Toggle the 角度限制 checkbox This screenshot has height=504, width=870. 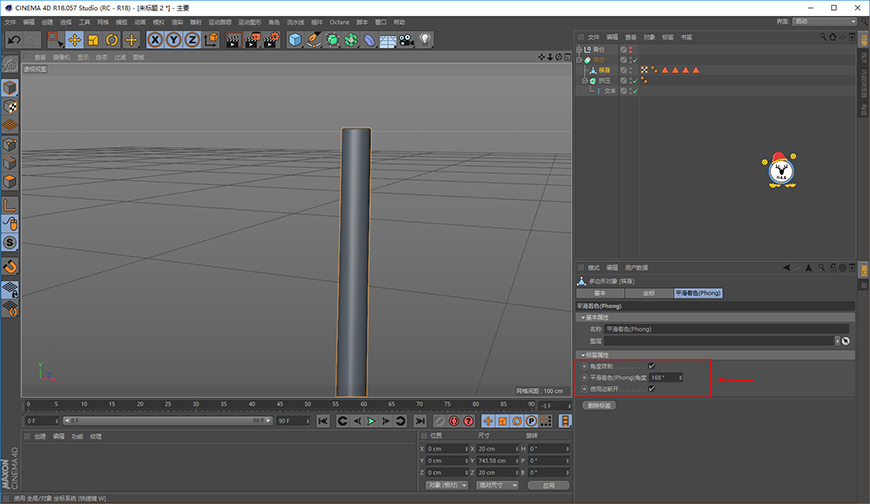(651, 366)
